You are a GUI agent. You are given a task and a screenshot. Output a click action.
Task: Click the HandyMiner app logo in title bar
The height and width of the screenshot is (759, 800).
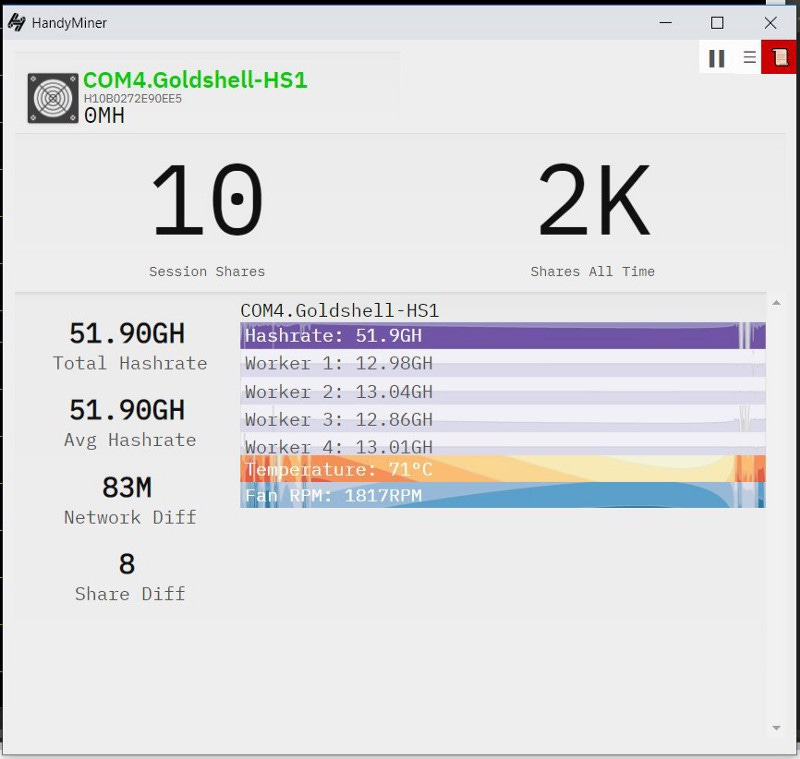[16, 22]
